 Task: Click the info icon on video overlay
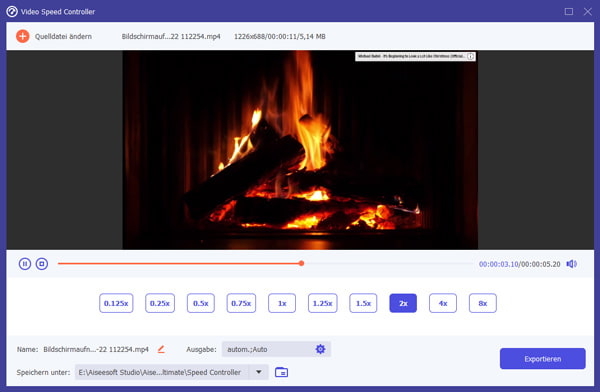(x=470, y=57)
